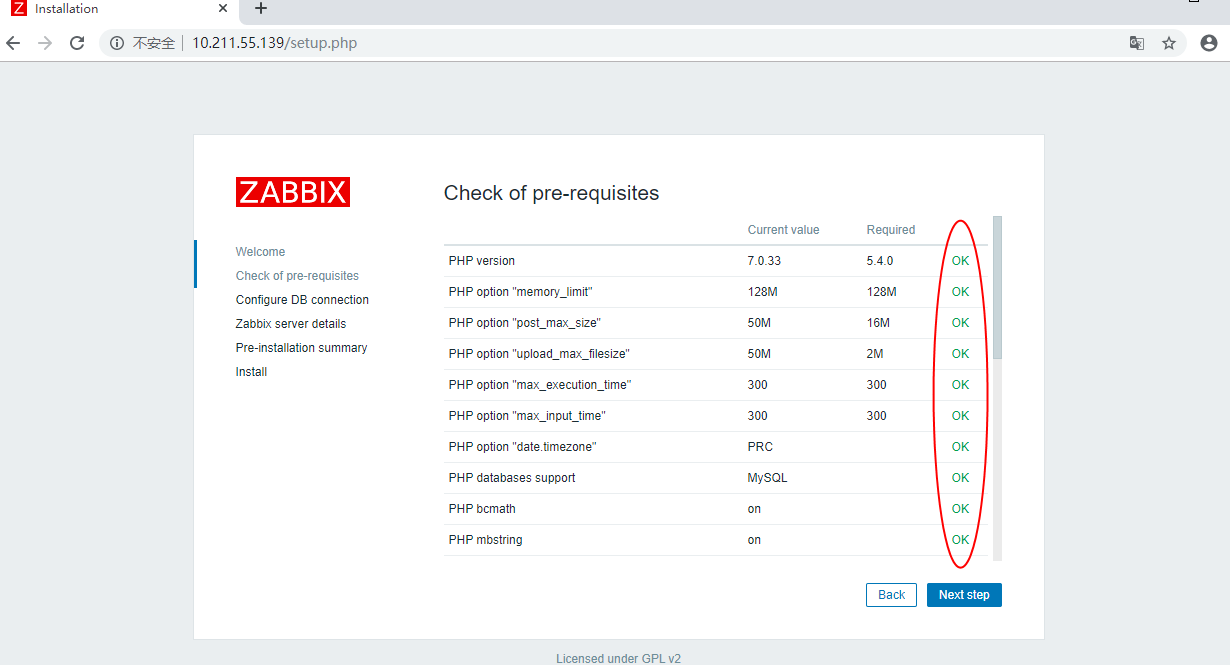This screenshot has width=1230, height=665.
Task: Click the Back button
Action: [x=891, y=595]
